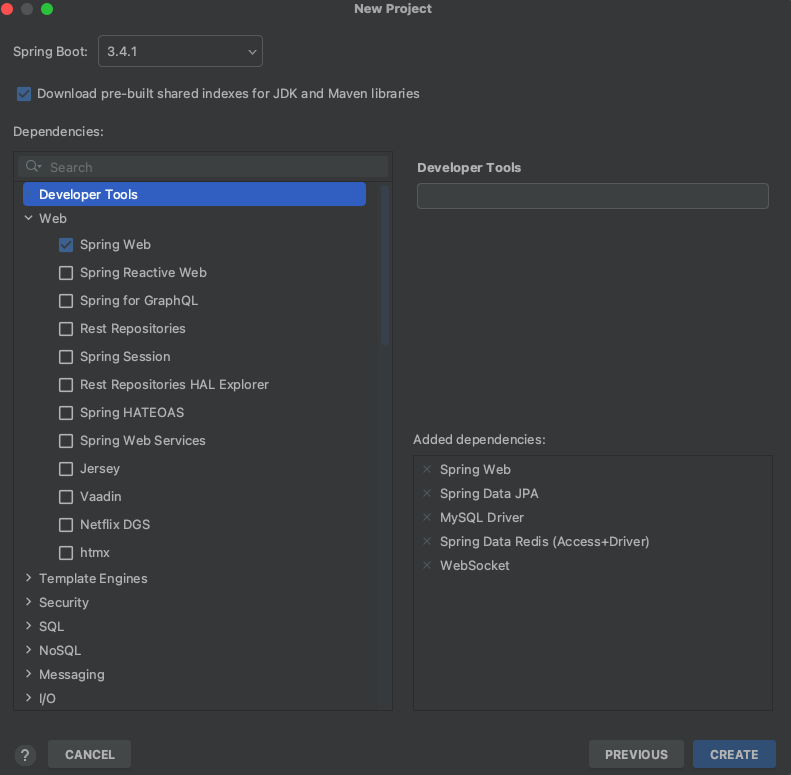
Task: Collapse the Web category
Action: [29, 218]
